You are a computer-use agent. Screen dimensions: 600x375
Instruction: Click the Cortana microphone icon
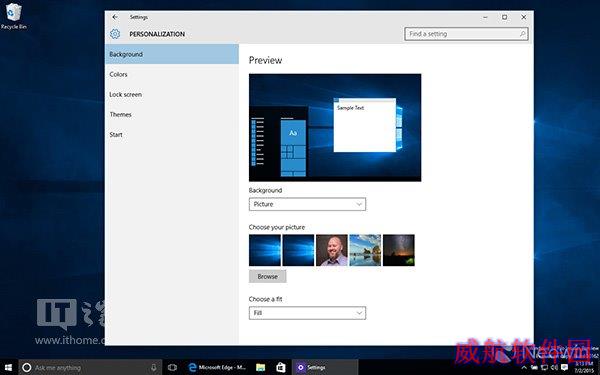pos(153,368)
